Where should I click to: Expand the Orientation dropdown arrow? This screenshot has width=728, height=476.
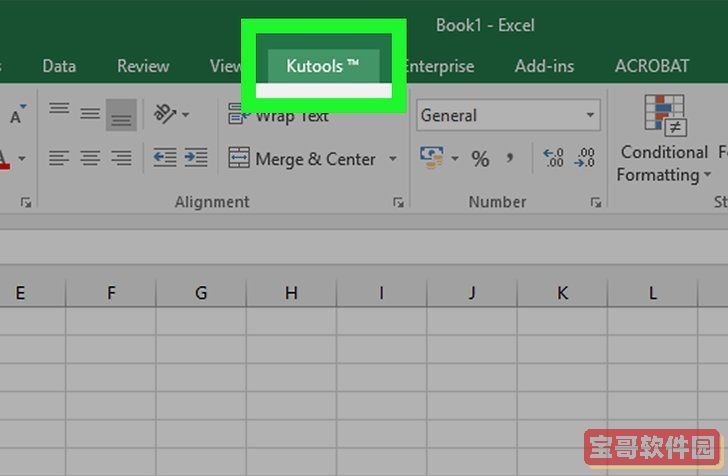[186, 114]
